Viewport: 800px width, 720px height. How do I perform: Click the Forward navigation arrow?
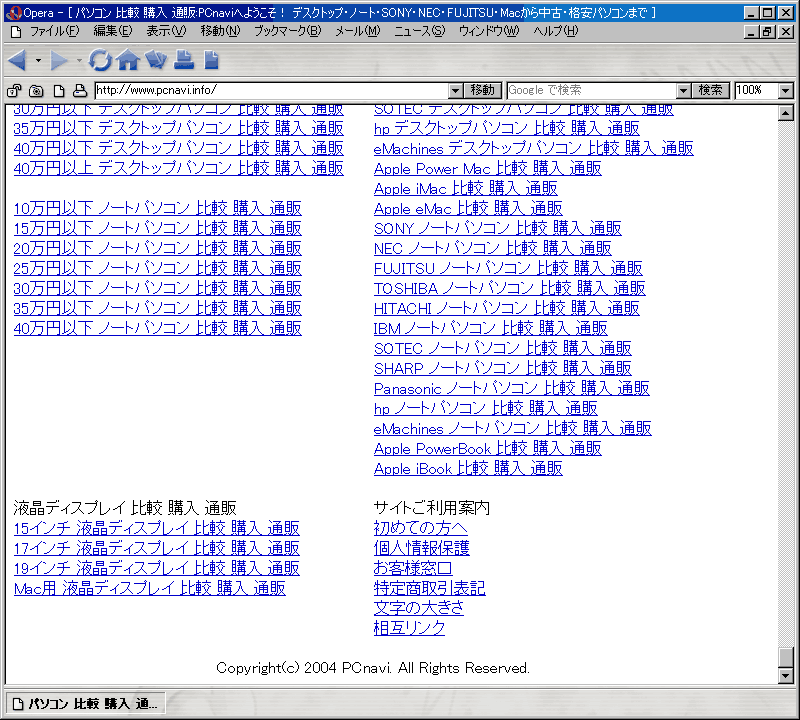(x=59, y=60)
